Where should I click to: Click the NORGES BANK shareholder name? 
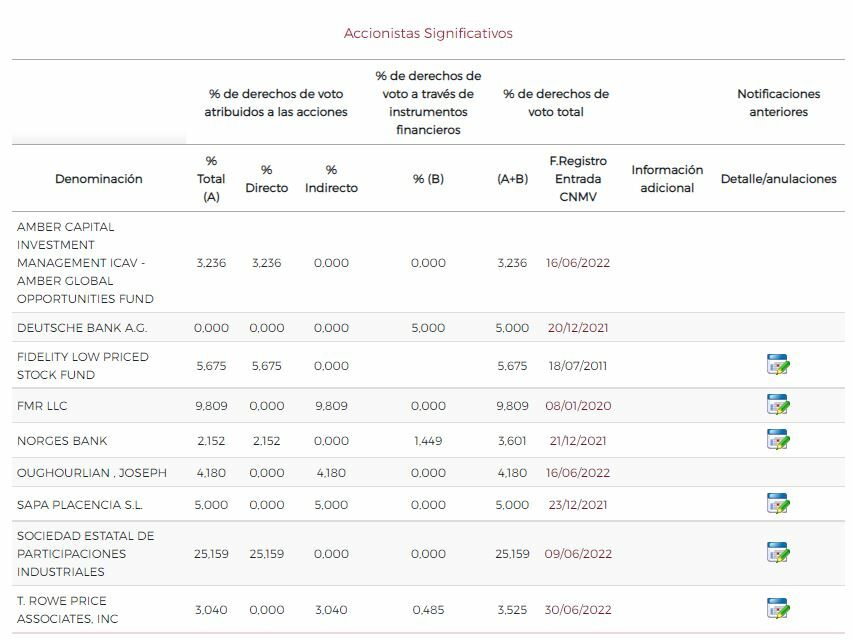62,441
